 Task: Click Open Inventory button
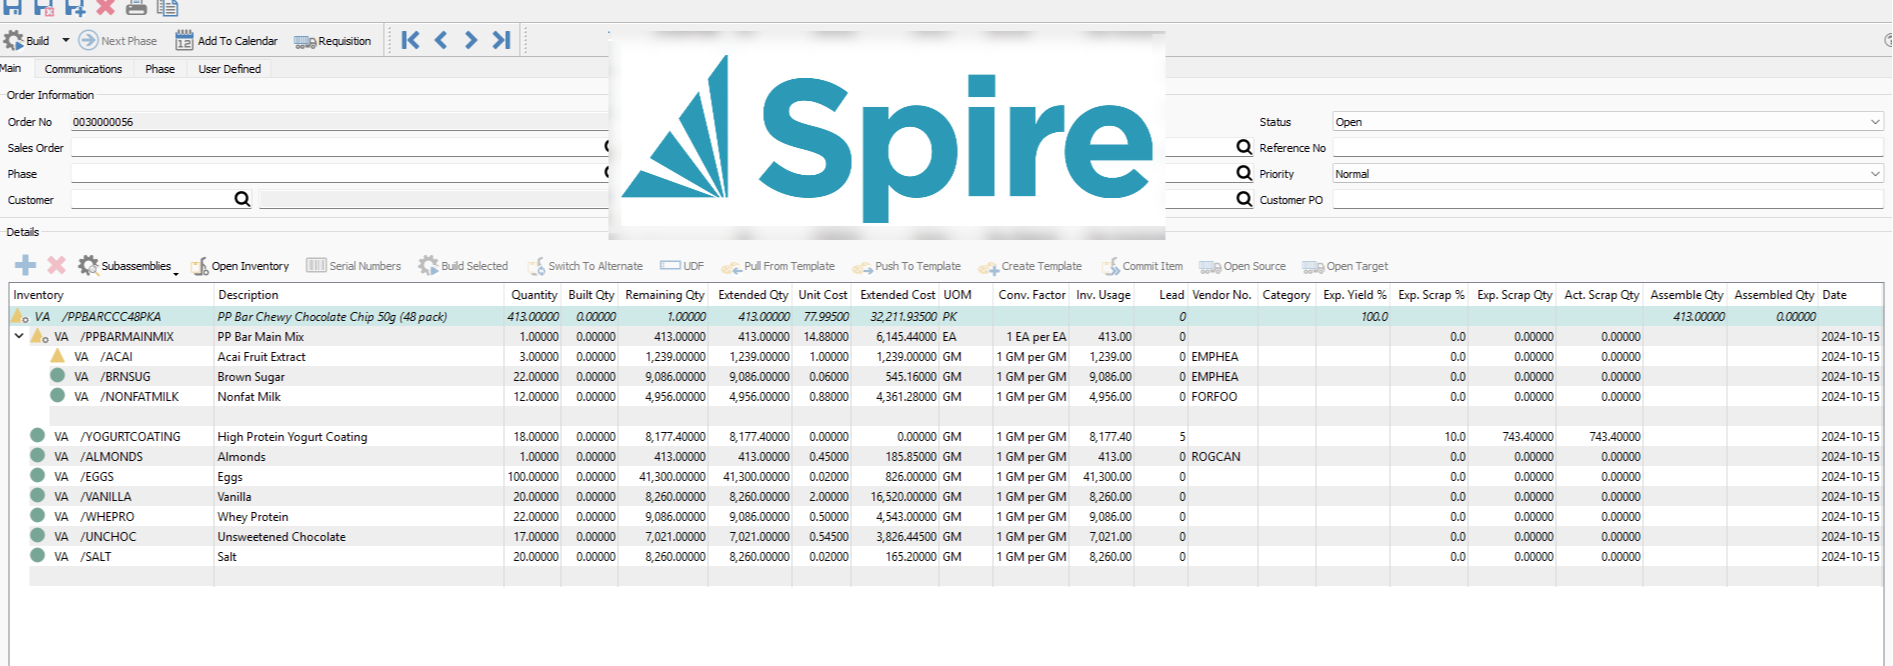coord(240,266)
